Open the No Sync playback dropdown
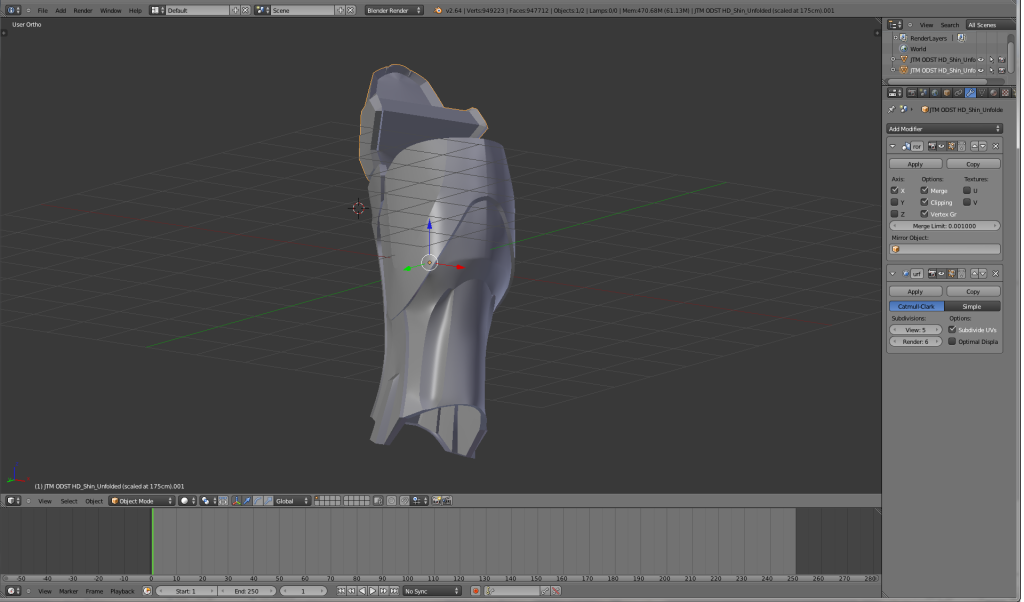Viewport: 1024px width, 602px height. tap(430, 591)
